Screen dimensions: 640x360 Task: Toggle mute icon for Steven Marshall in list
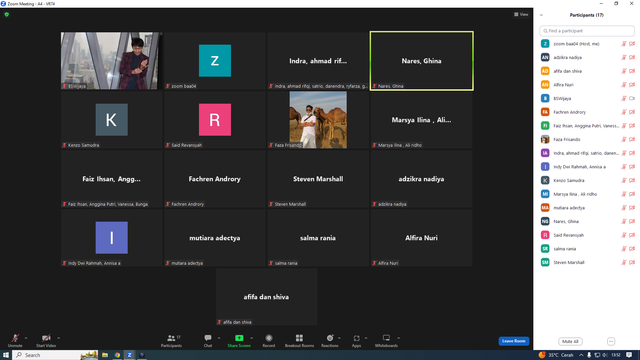(x=624, y=262)
